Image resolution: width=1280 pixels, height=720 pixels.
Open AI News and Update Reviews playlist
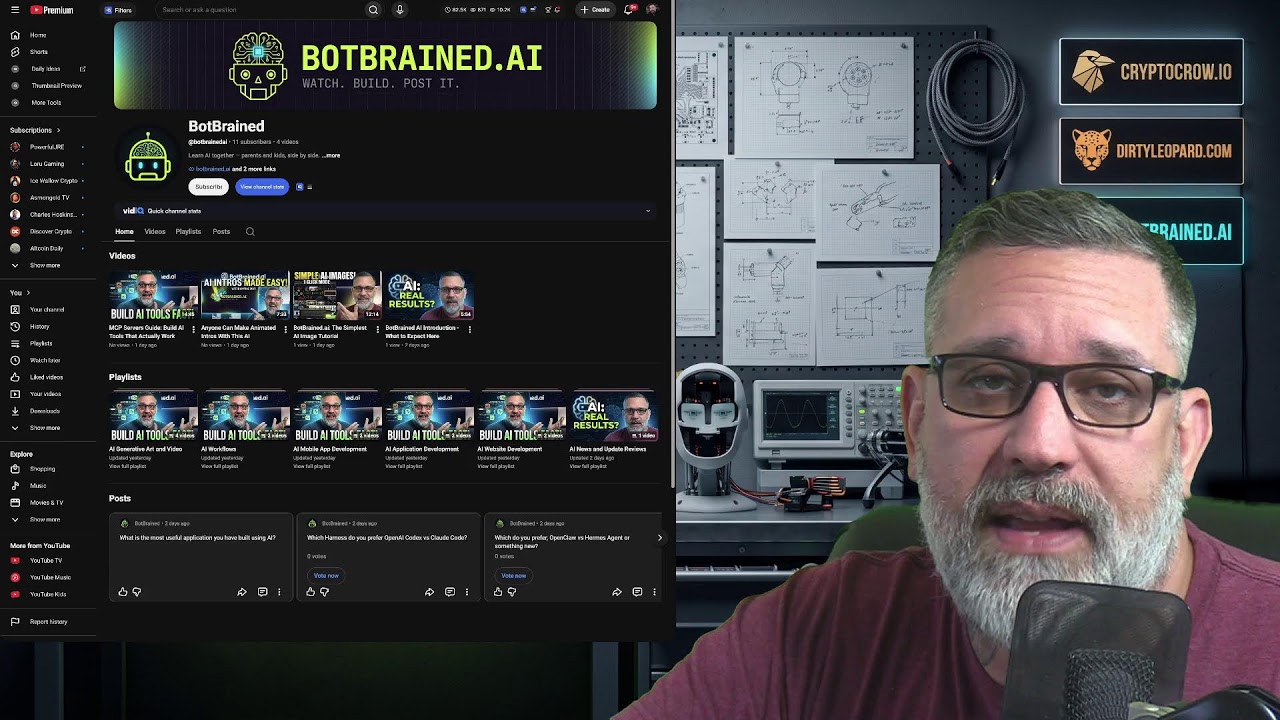pyautogui.click(x=614, y=416)
